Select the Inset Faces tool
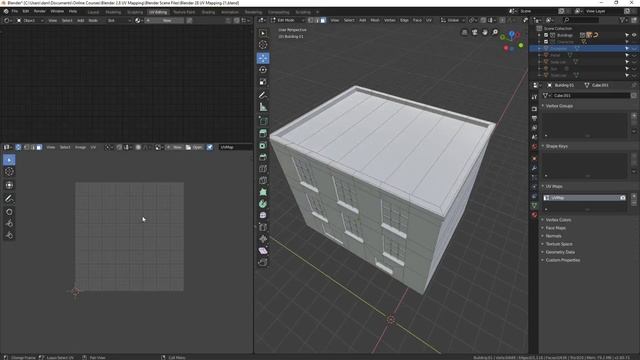Image resolution: width=640 pixels, height=360 pixels. click(263, 145)
